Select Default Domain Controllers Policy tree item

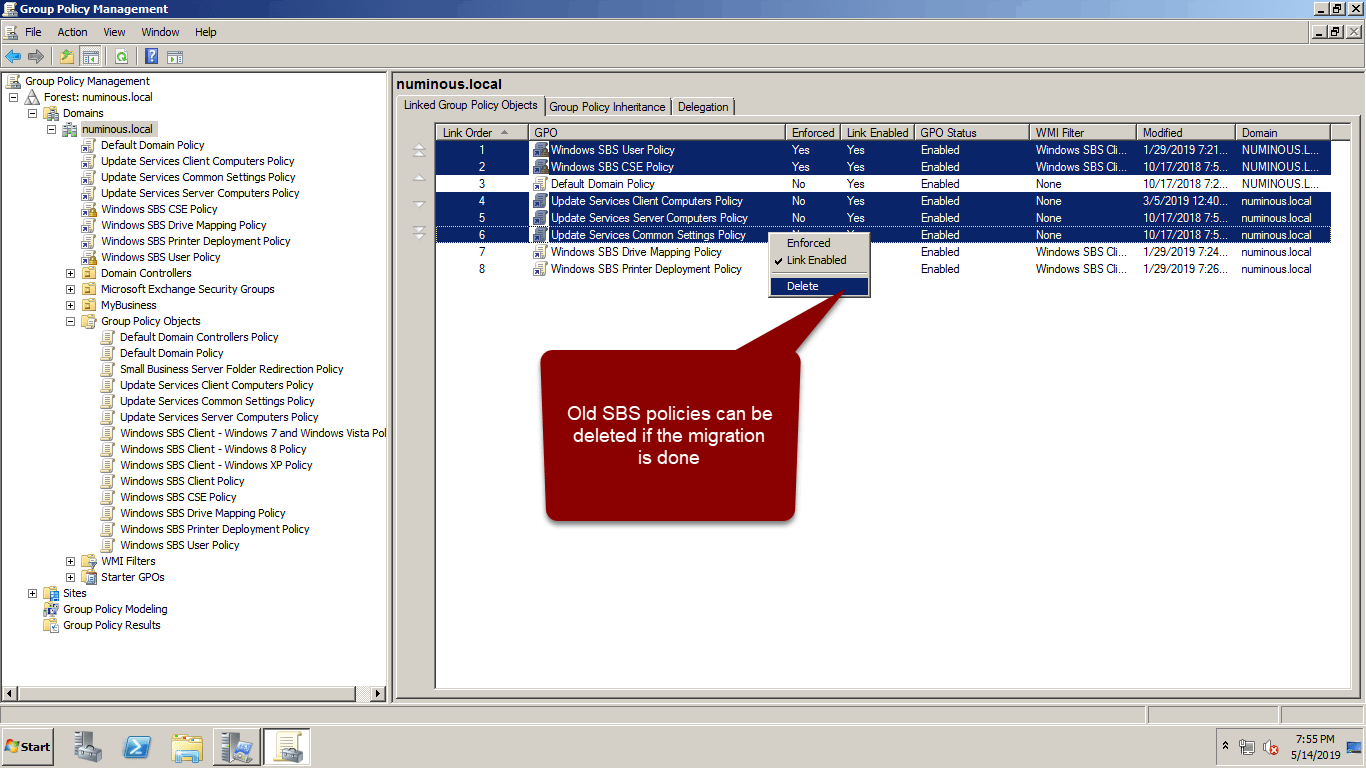199,337
